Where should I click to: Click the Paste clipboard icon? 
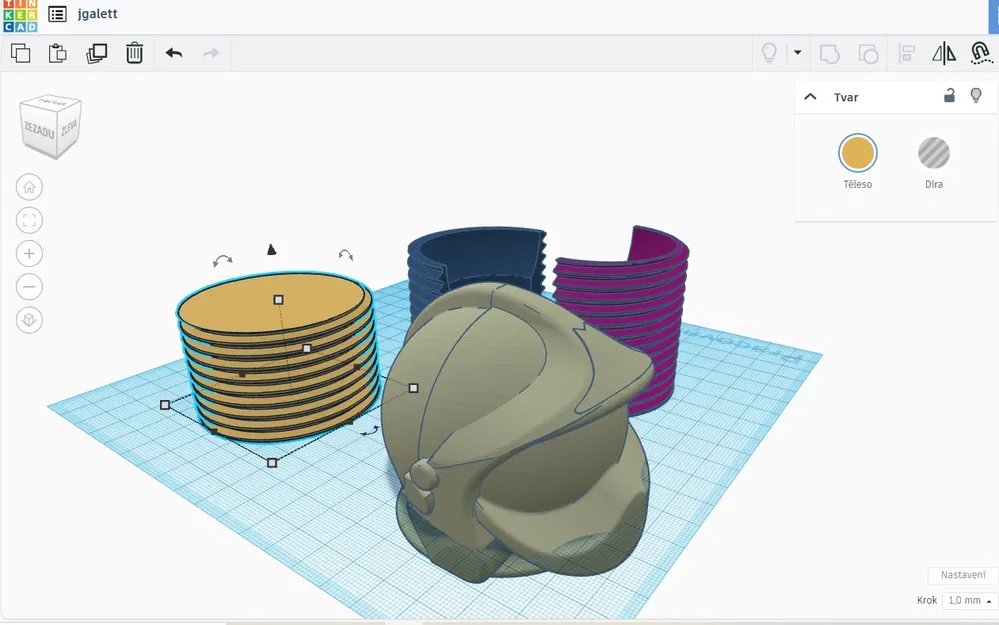[x=57, y=53]
